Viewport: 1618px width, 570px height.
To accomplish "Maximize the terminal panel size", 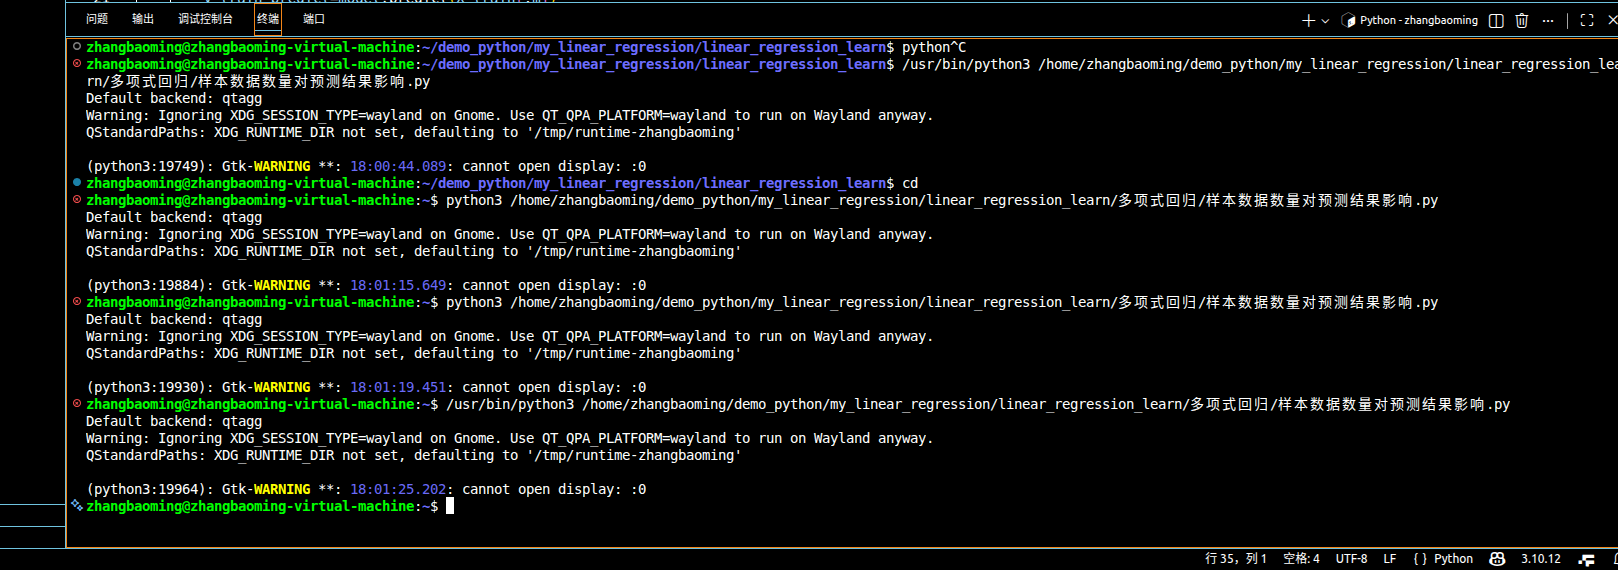I will click(x=1587, y=20).
